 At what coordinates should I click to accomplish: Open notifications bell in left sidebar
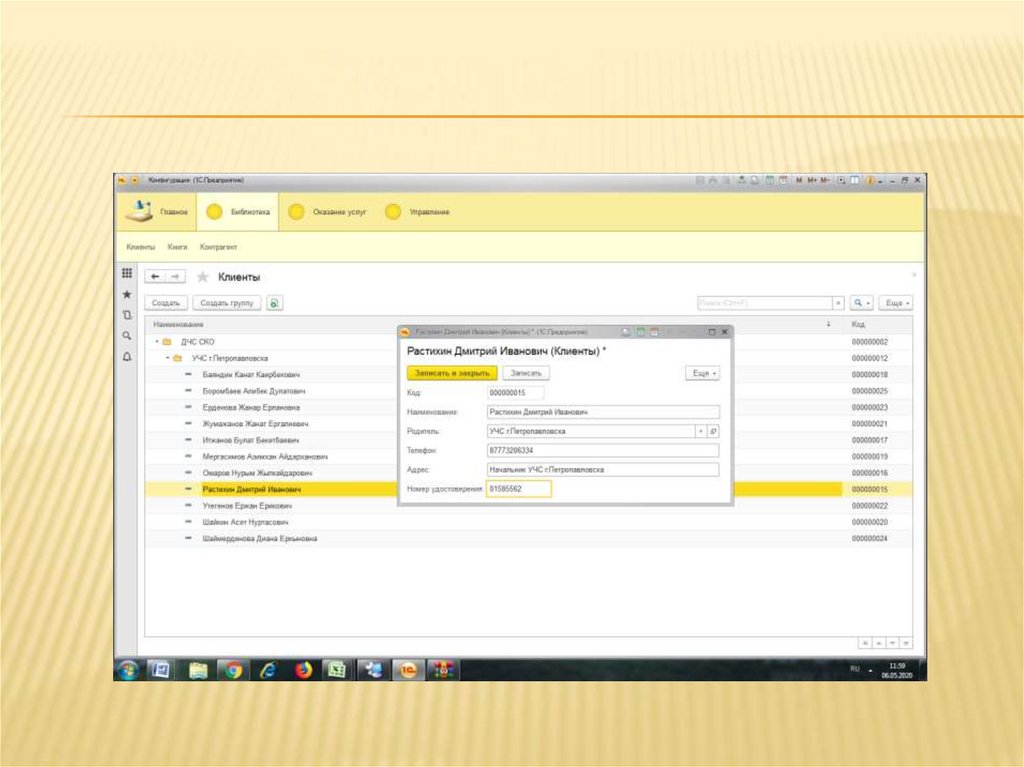click(x=127, y=357)
